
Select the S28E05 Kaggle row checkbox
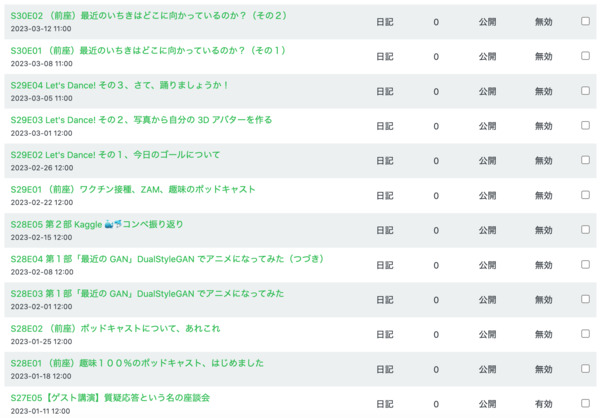tap(585, 229)
